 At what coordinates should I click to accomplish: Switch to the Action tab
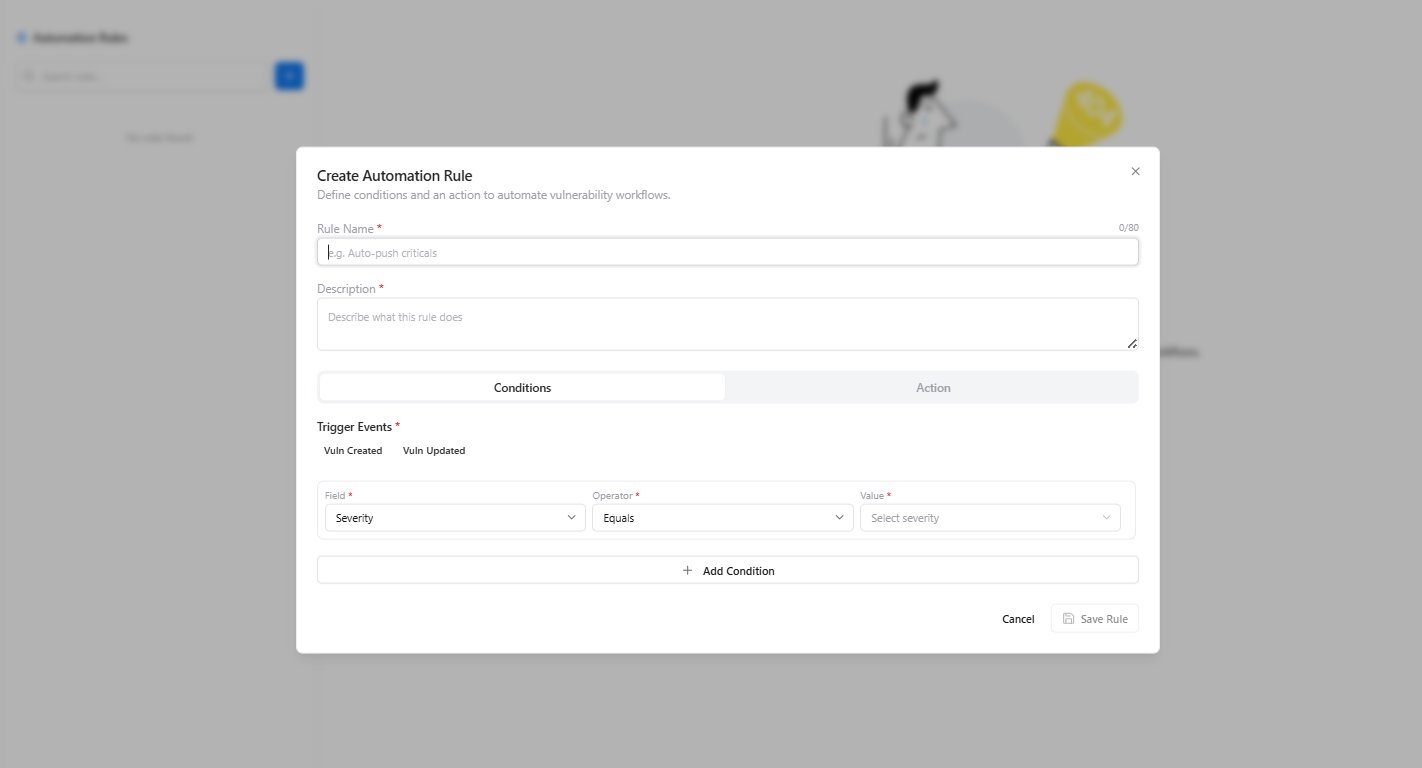tap(933, 387)
